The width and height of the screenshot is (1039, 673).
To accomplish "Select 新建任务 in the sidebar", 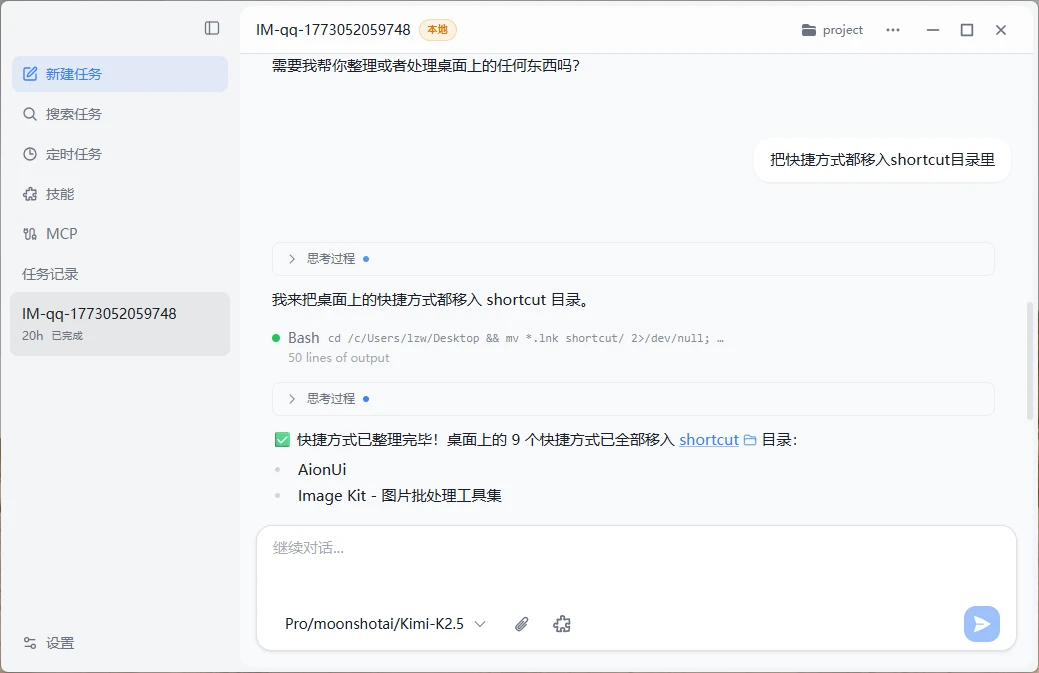I will [x=120, y=74].
